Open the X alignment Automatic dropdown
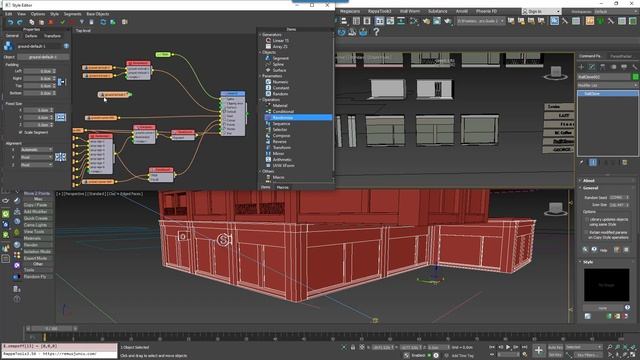 [x=36, y=150]
